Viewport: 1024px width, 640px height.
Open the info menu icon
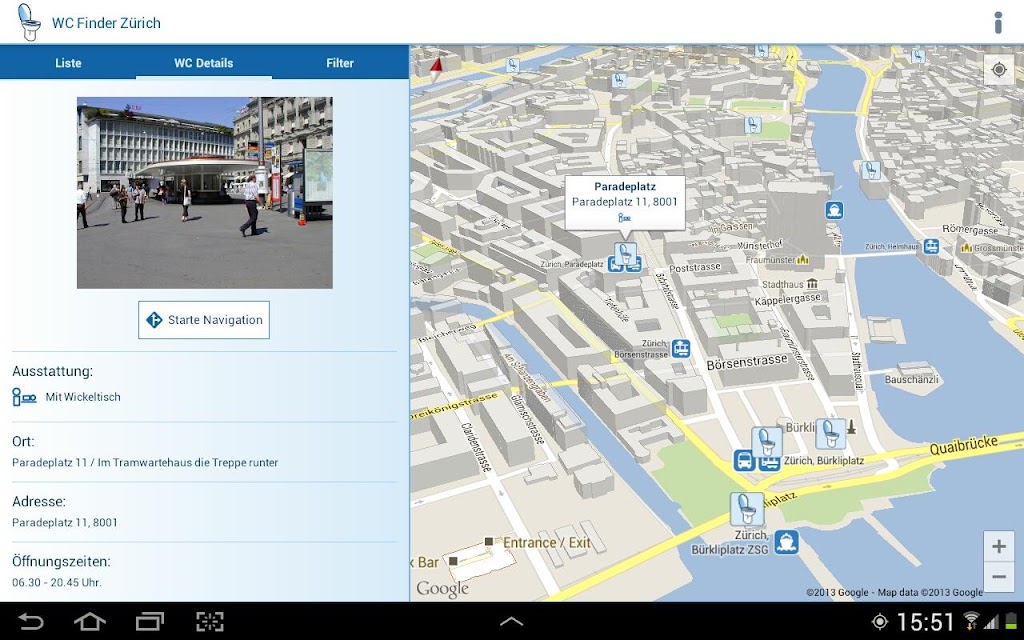point(998,22)
